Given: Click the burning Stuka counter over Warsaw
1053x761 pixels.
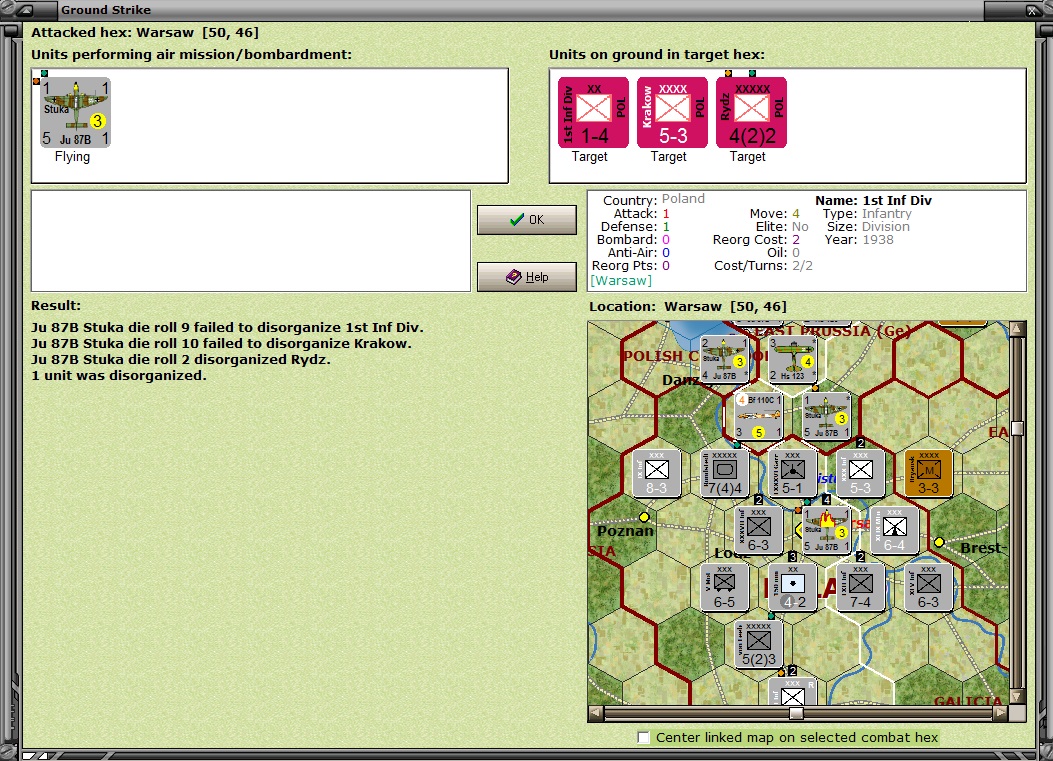Looking at the screenshot, I should [x=827, y=530].
